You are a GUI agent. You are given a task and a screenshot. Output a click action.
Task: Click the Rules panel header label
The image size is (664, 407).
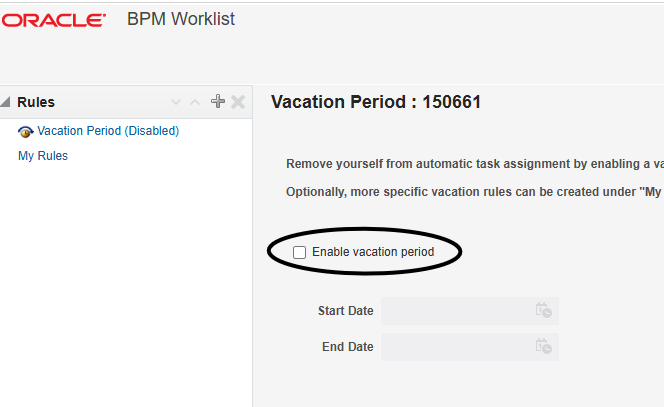click(36, 102)
